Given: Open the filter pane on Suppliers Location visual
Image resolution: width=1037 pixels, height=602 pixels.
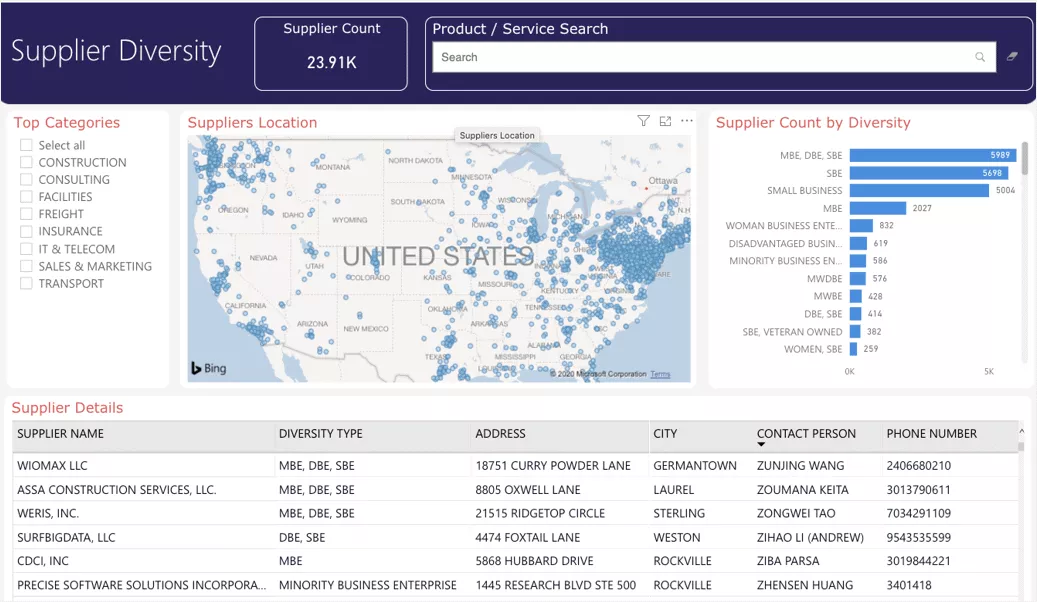Looking at the screenshot, I should pyautogui.click(x=643, y=120).
